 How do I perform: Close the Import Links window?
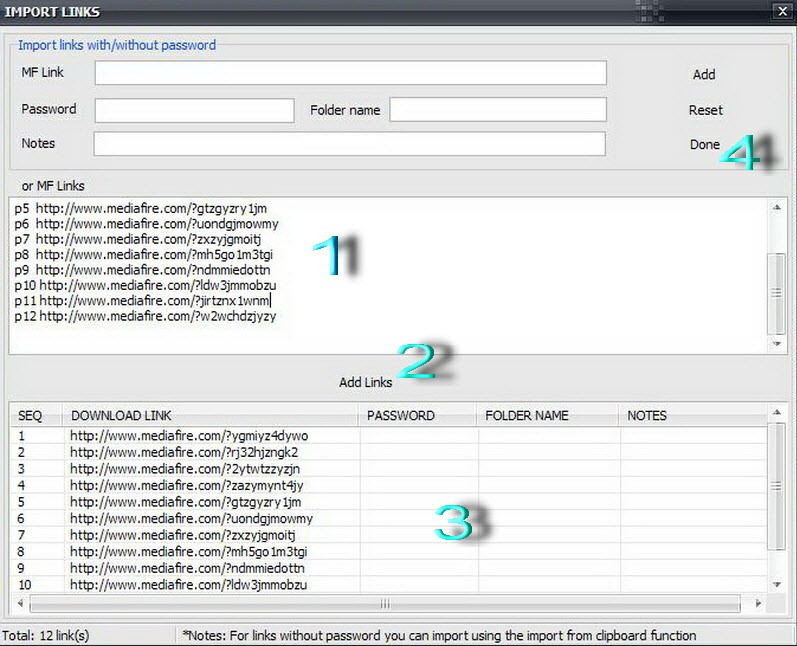[783, 11]
